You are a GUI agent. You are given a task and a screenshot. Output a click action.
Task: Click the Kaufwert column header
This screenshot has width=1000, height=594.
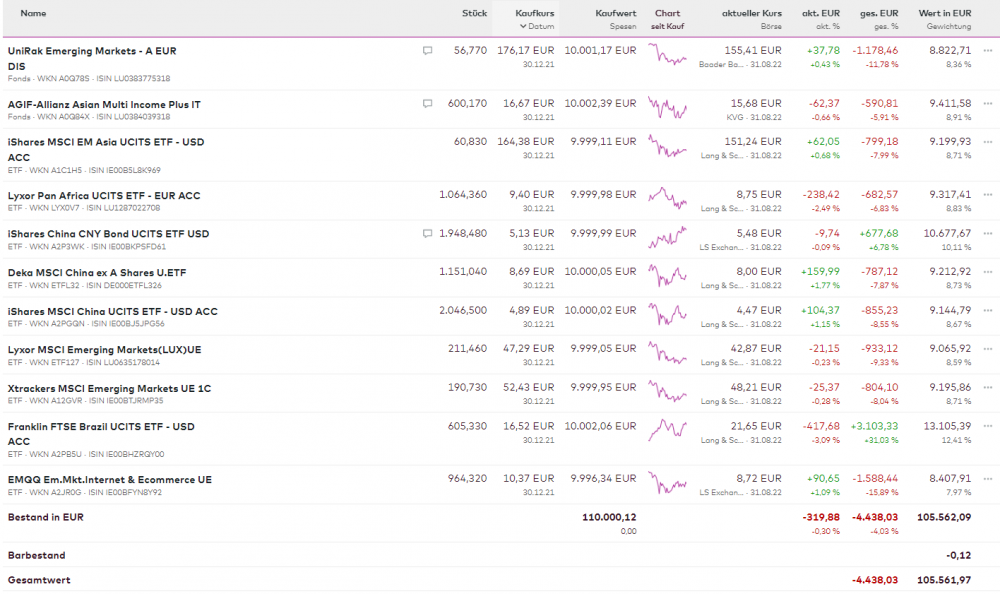point(615,13)
